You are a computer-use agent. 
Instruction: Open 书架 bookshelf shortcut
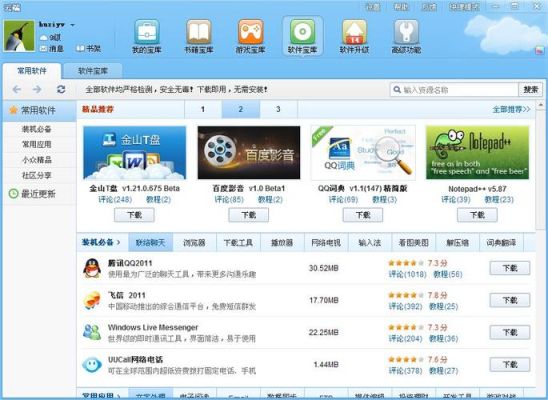pyautogui.click(x=88, y=49)
